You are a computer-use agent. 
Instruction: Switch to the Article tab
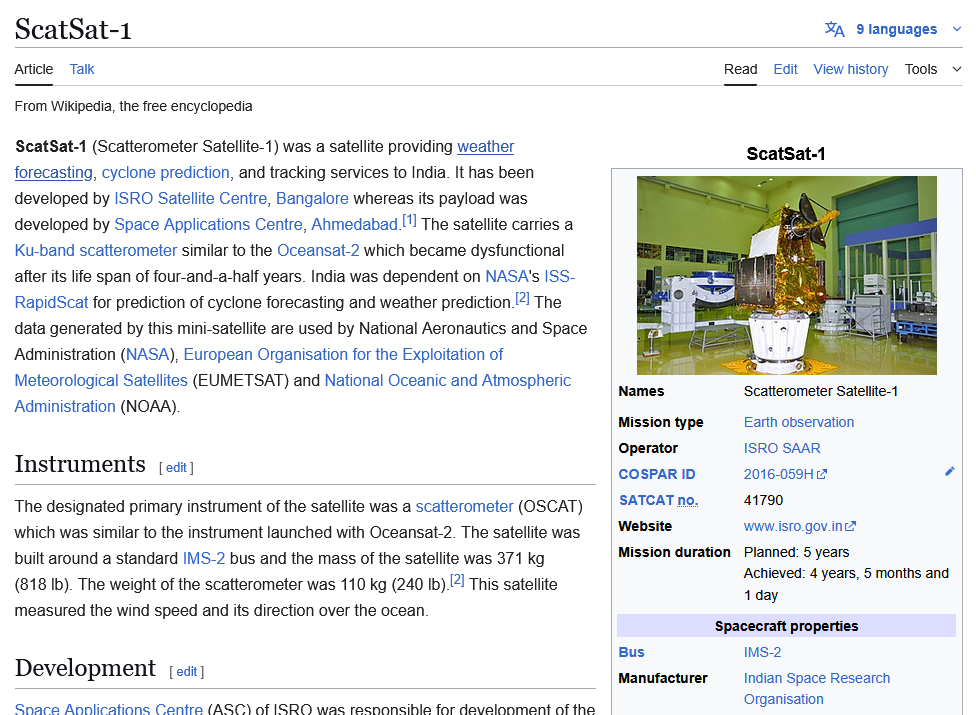tap(34, 69)
